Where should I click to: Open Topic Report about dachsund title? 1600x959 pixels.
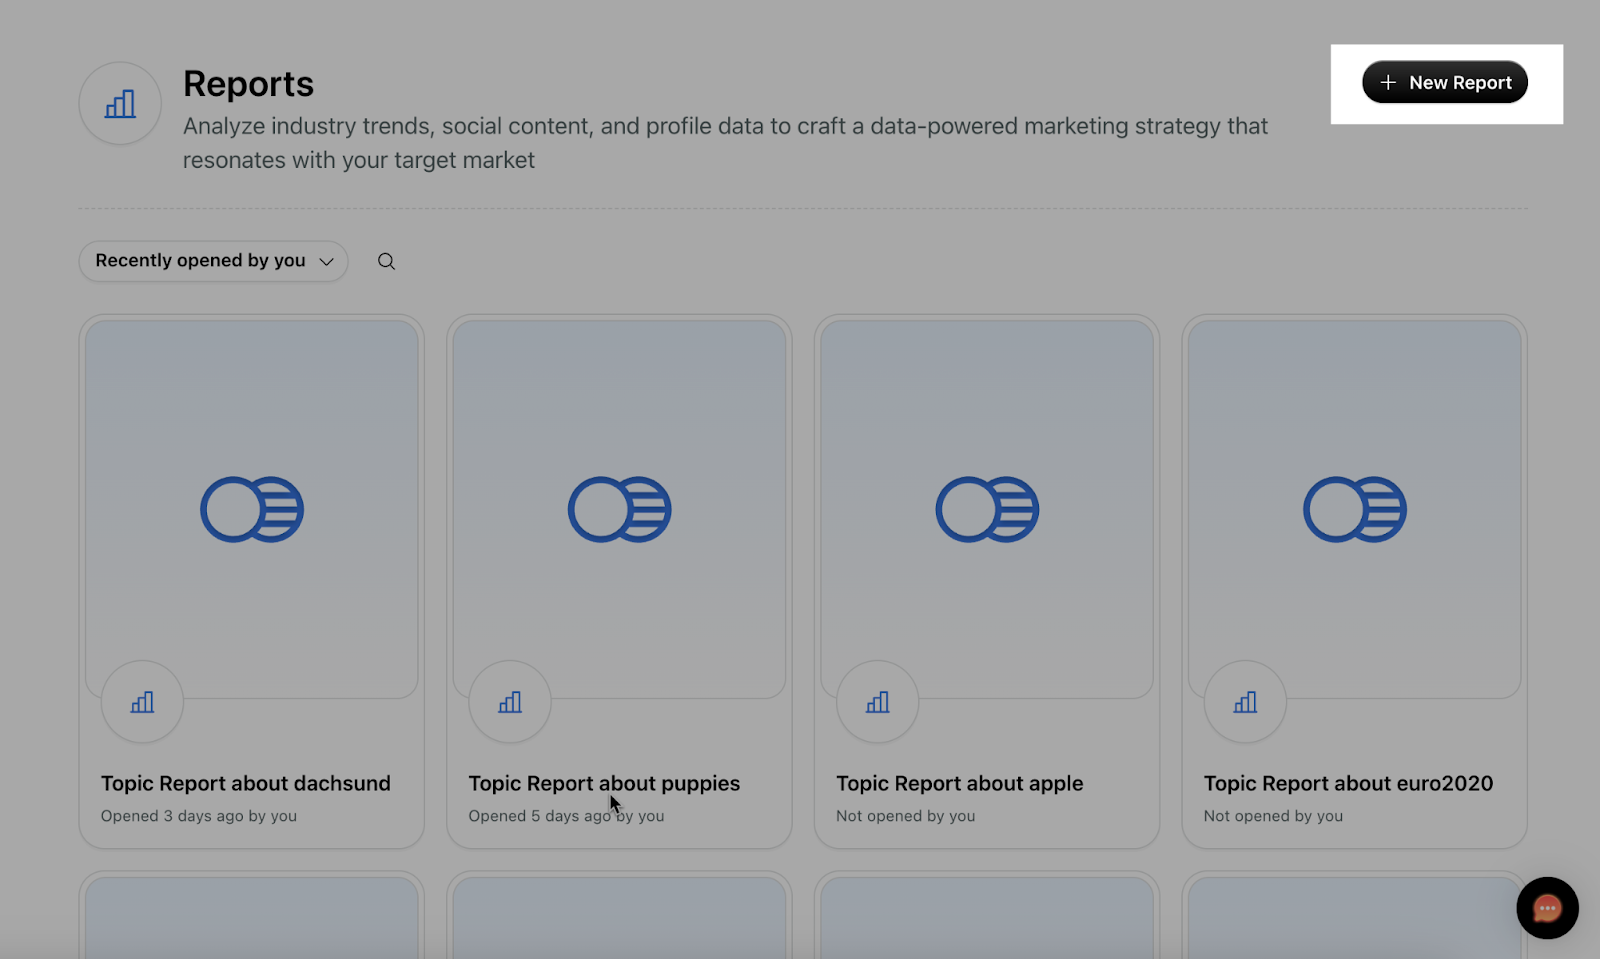click(246, 784)
